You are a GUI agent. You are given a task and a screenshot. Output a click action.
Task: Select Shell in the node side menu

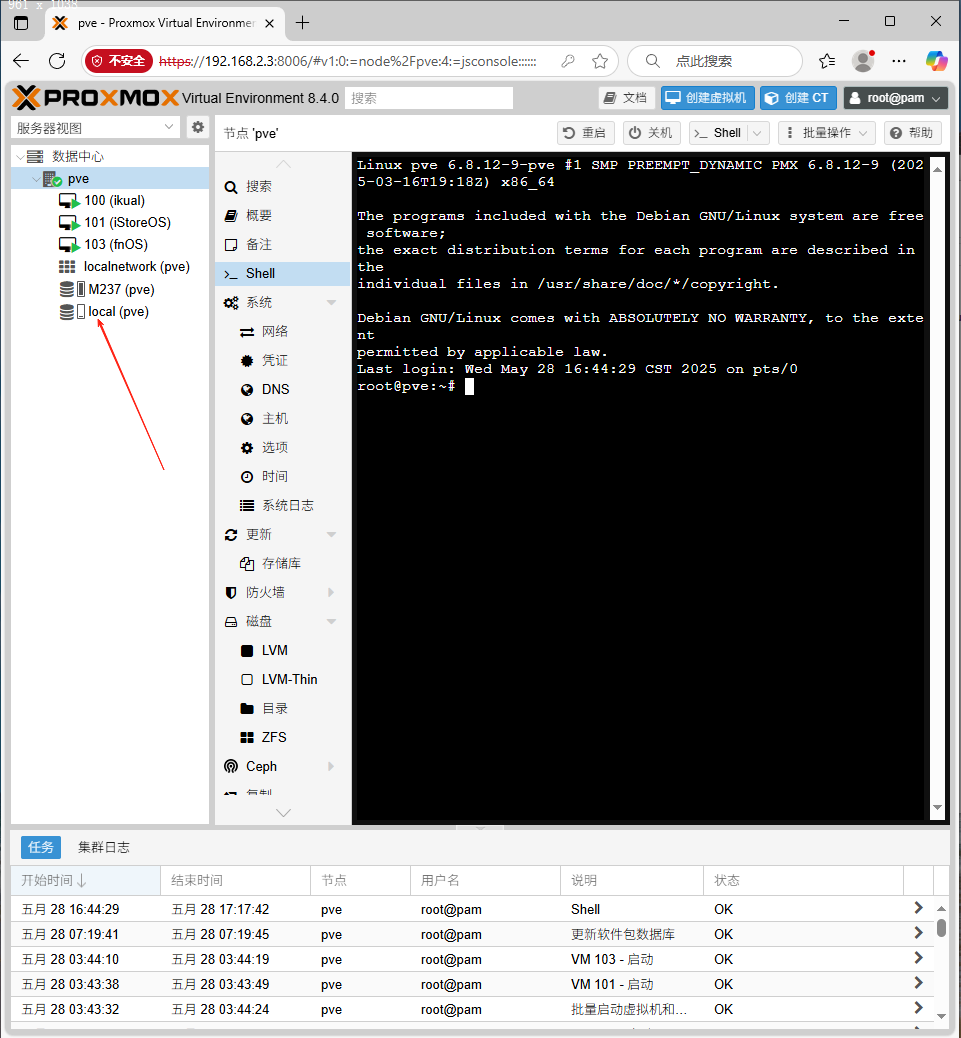[x=283, y=273]
